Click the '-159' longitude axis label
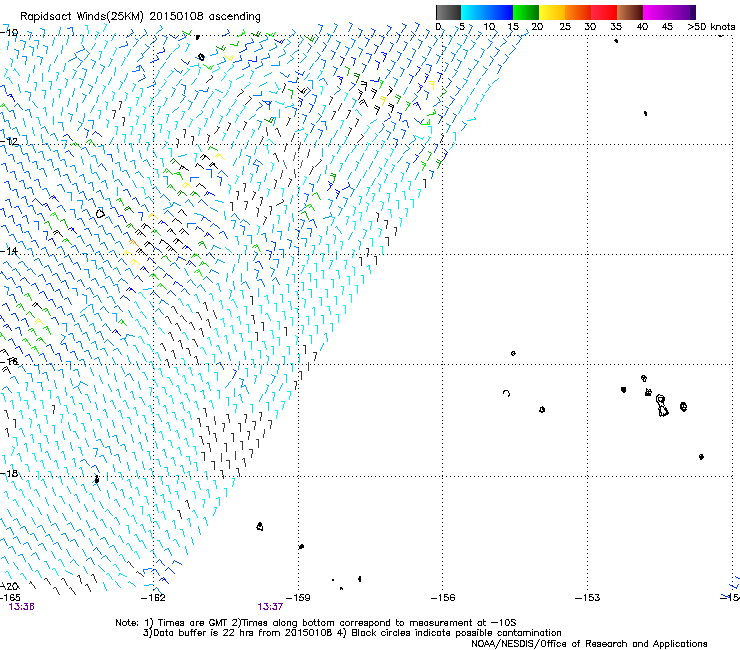The height and width of the screenshot is (650, 740). (x=298, y=598)
